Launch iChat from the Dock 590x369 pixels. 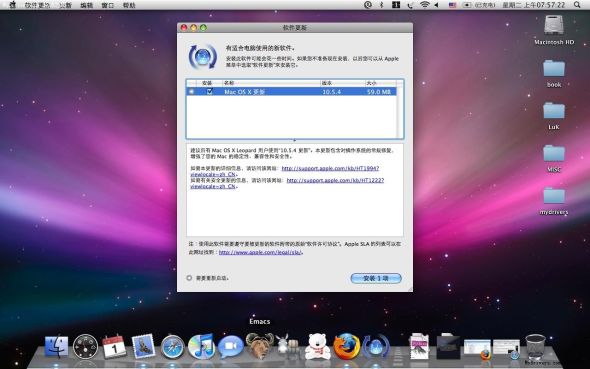point(231,346)
